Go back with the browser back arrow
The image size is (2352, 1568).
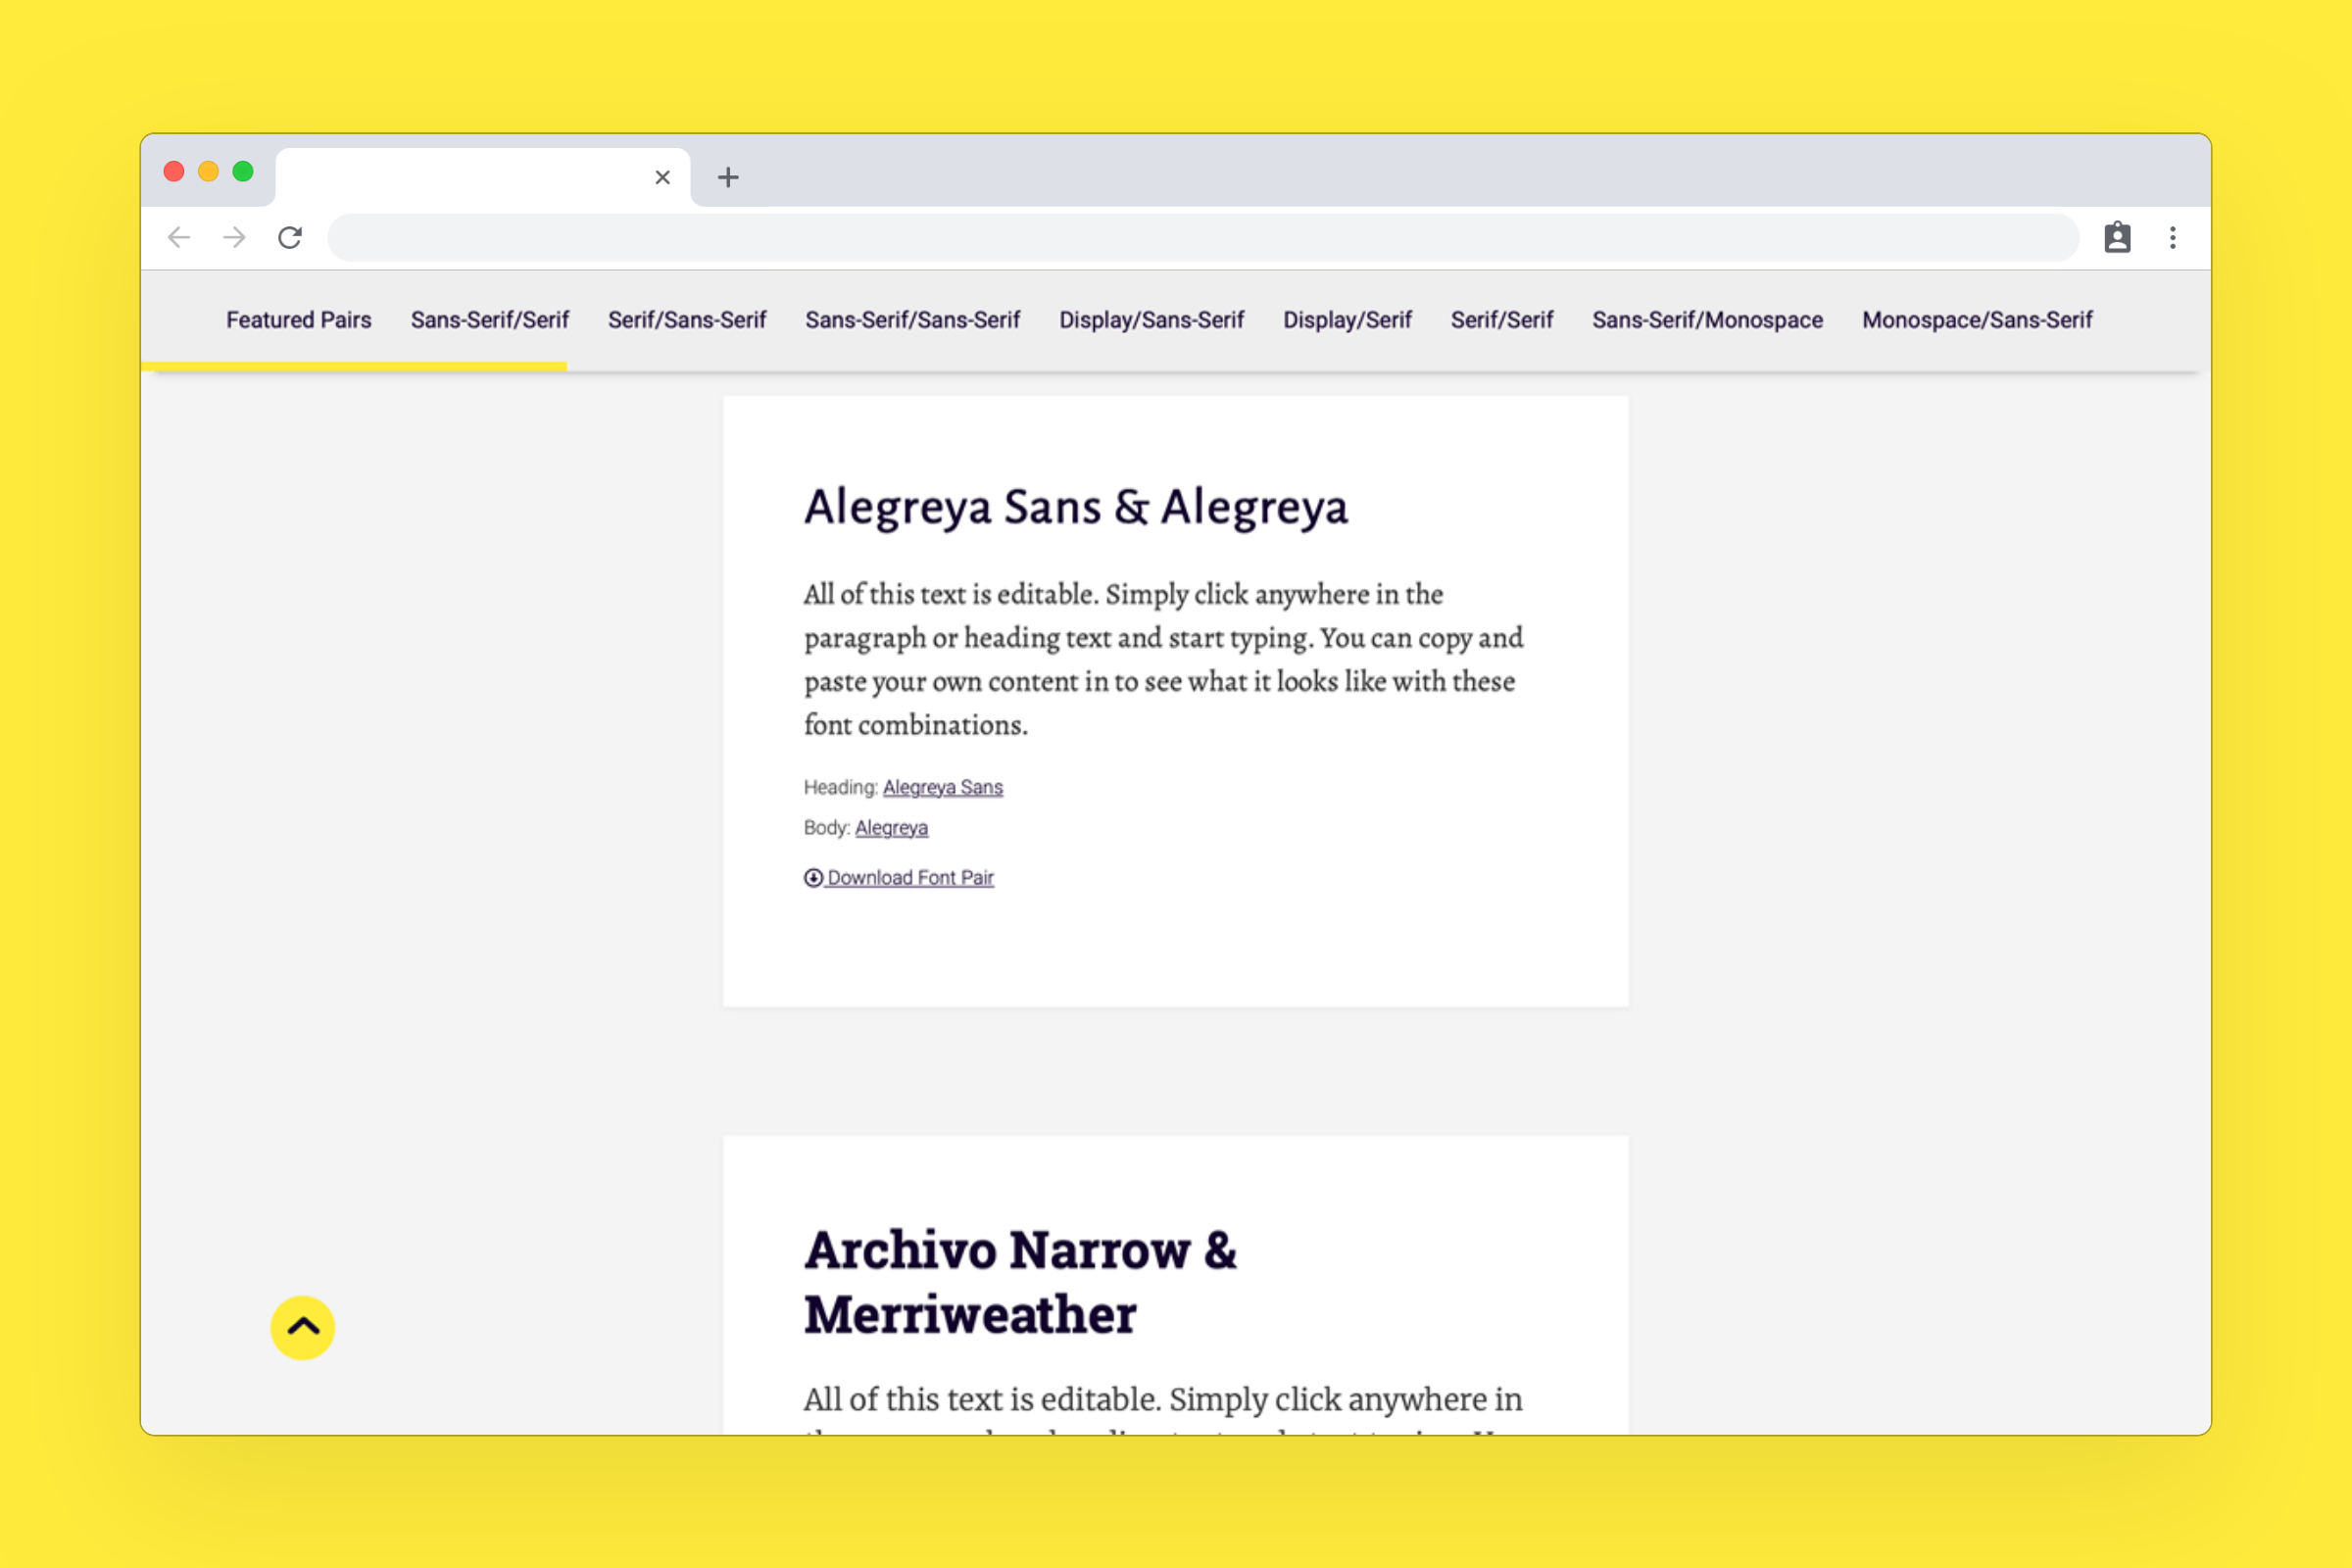pos(179,237)
